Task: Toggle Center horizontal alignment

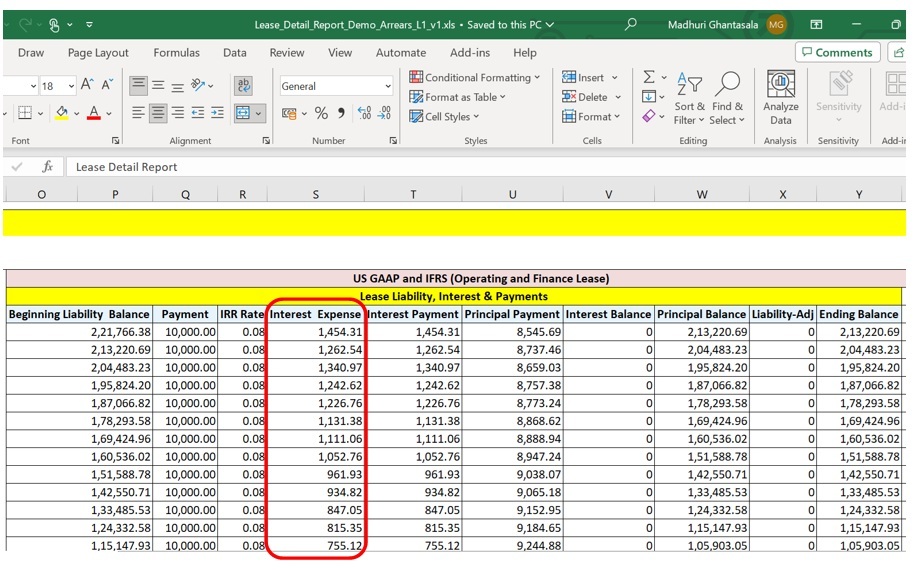Action: 158,114
